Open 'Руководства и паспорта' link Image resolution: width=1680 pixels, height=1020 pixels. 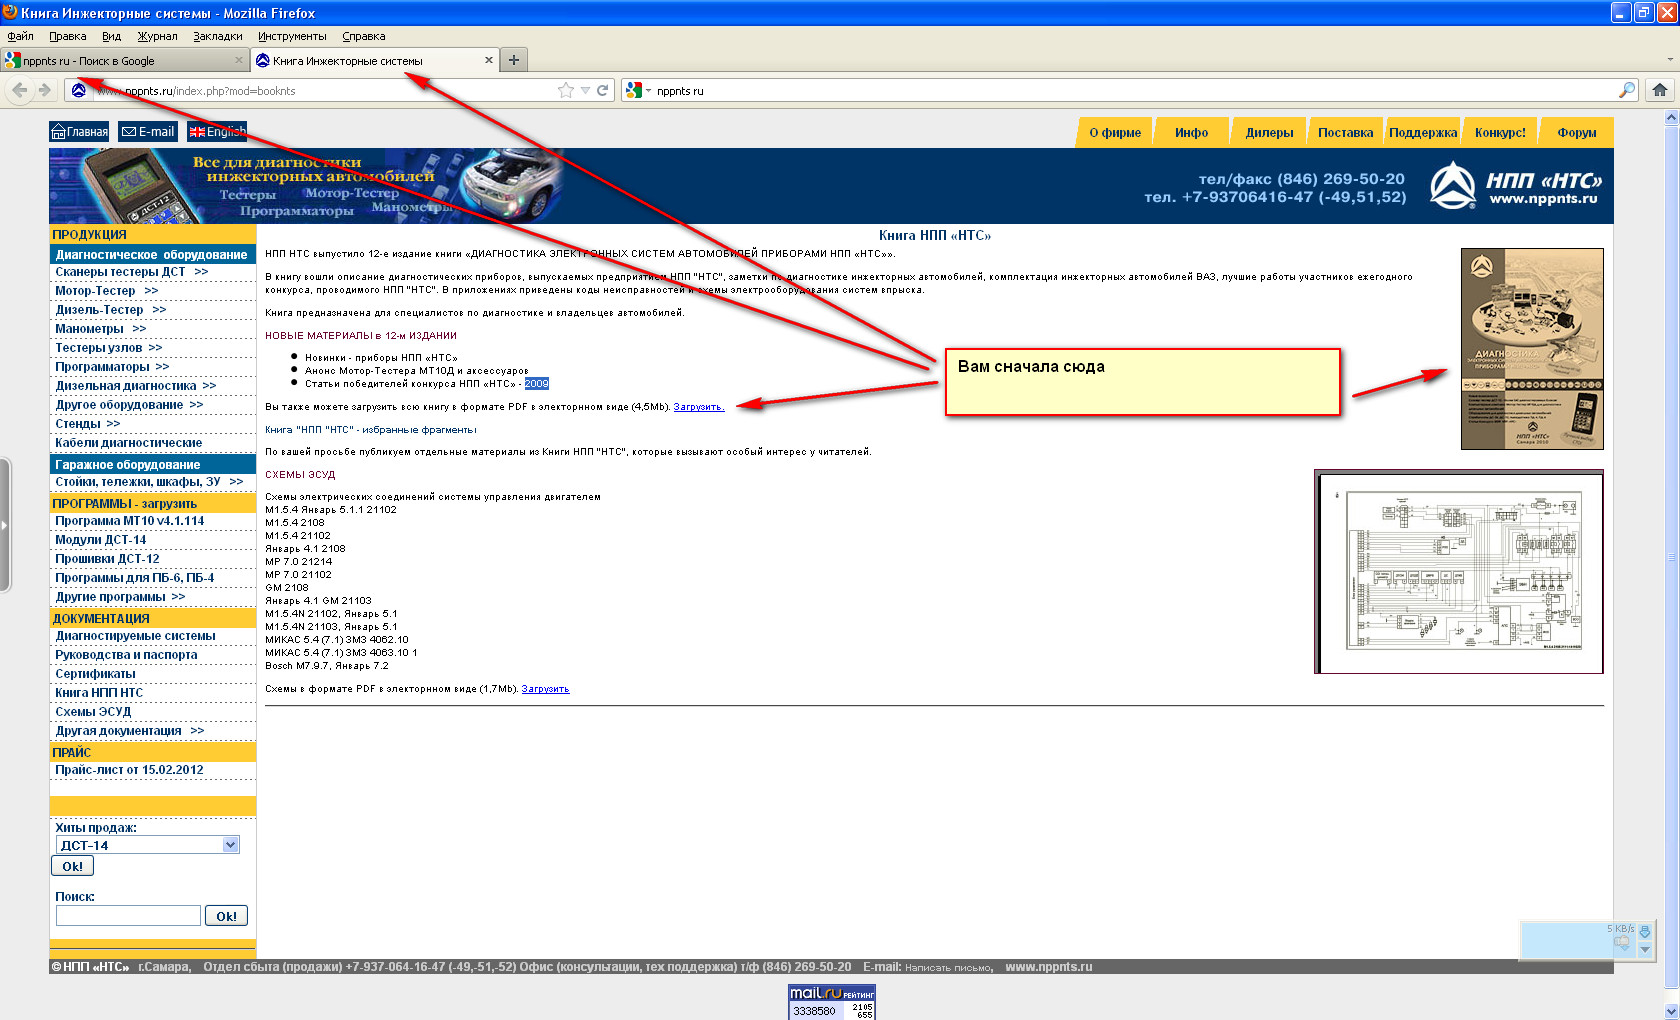tap(126, 655)
